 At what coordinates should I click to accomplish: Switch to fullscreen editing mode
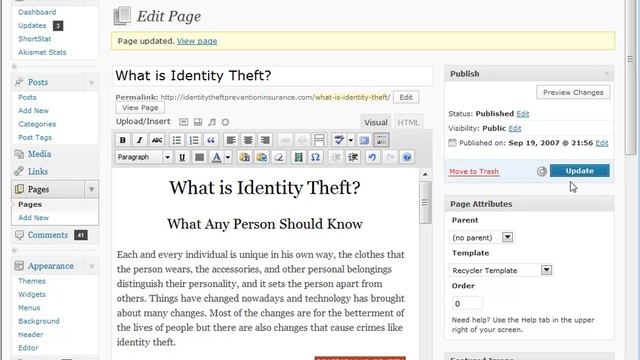click(364, 140)
